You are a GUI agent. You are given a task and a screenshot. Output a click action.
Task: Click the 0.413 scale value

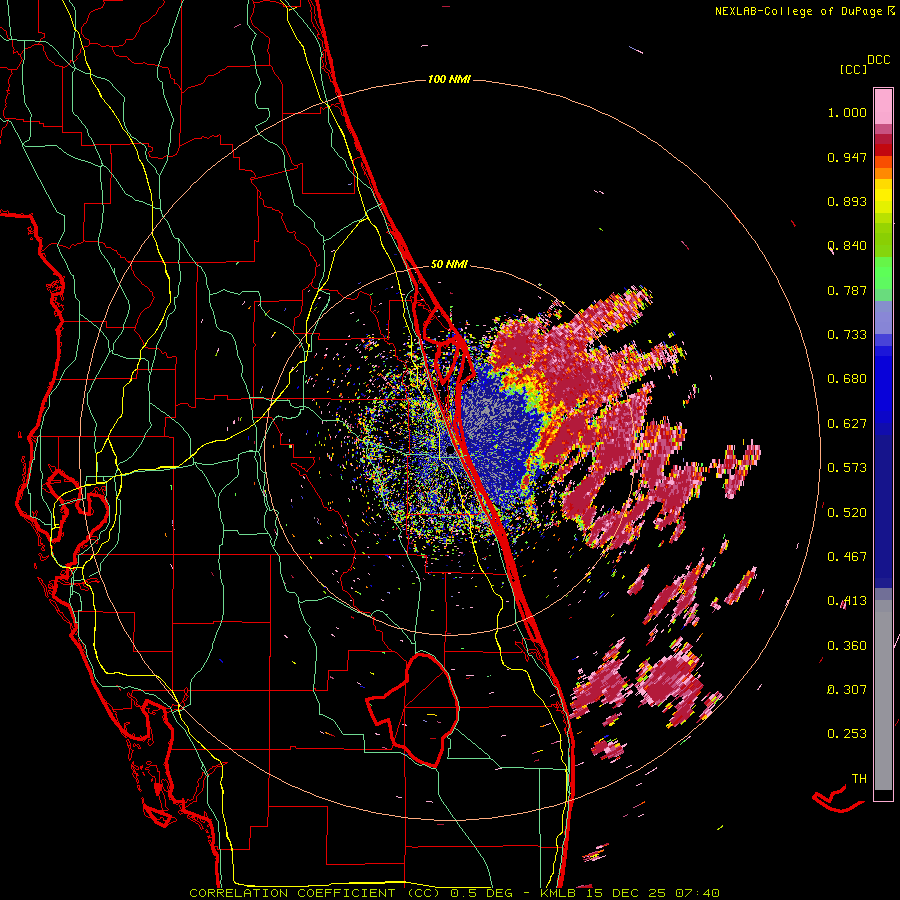[847, 601]
